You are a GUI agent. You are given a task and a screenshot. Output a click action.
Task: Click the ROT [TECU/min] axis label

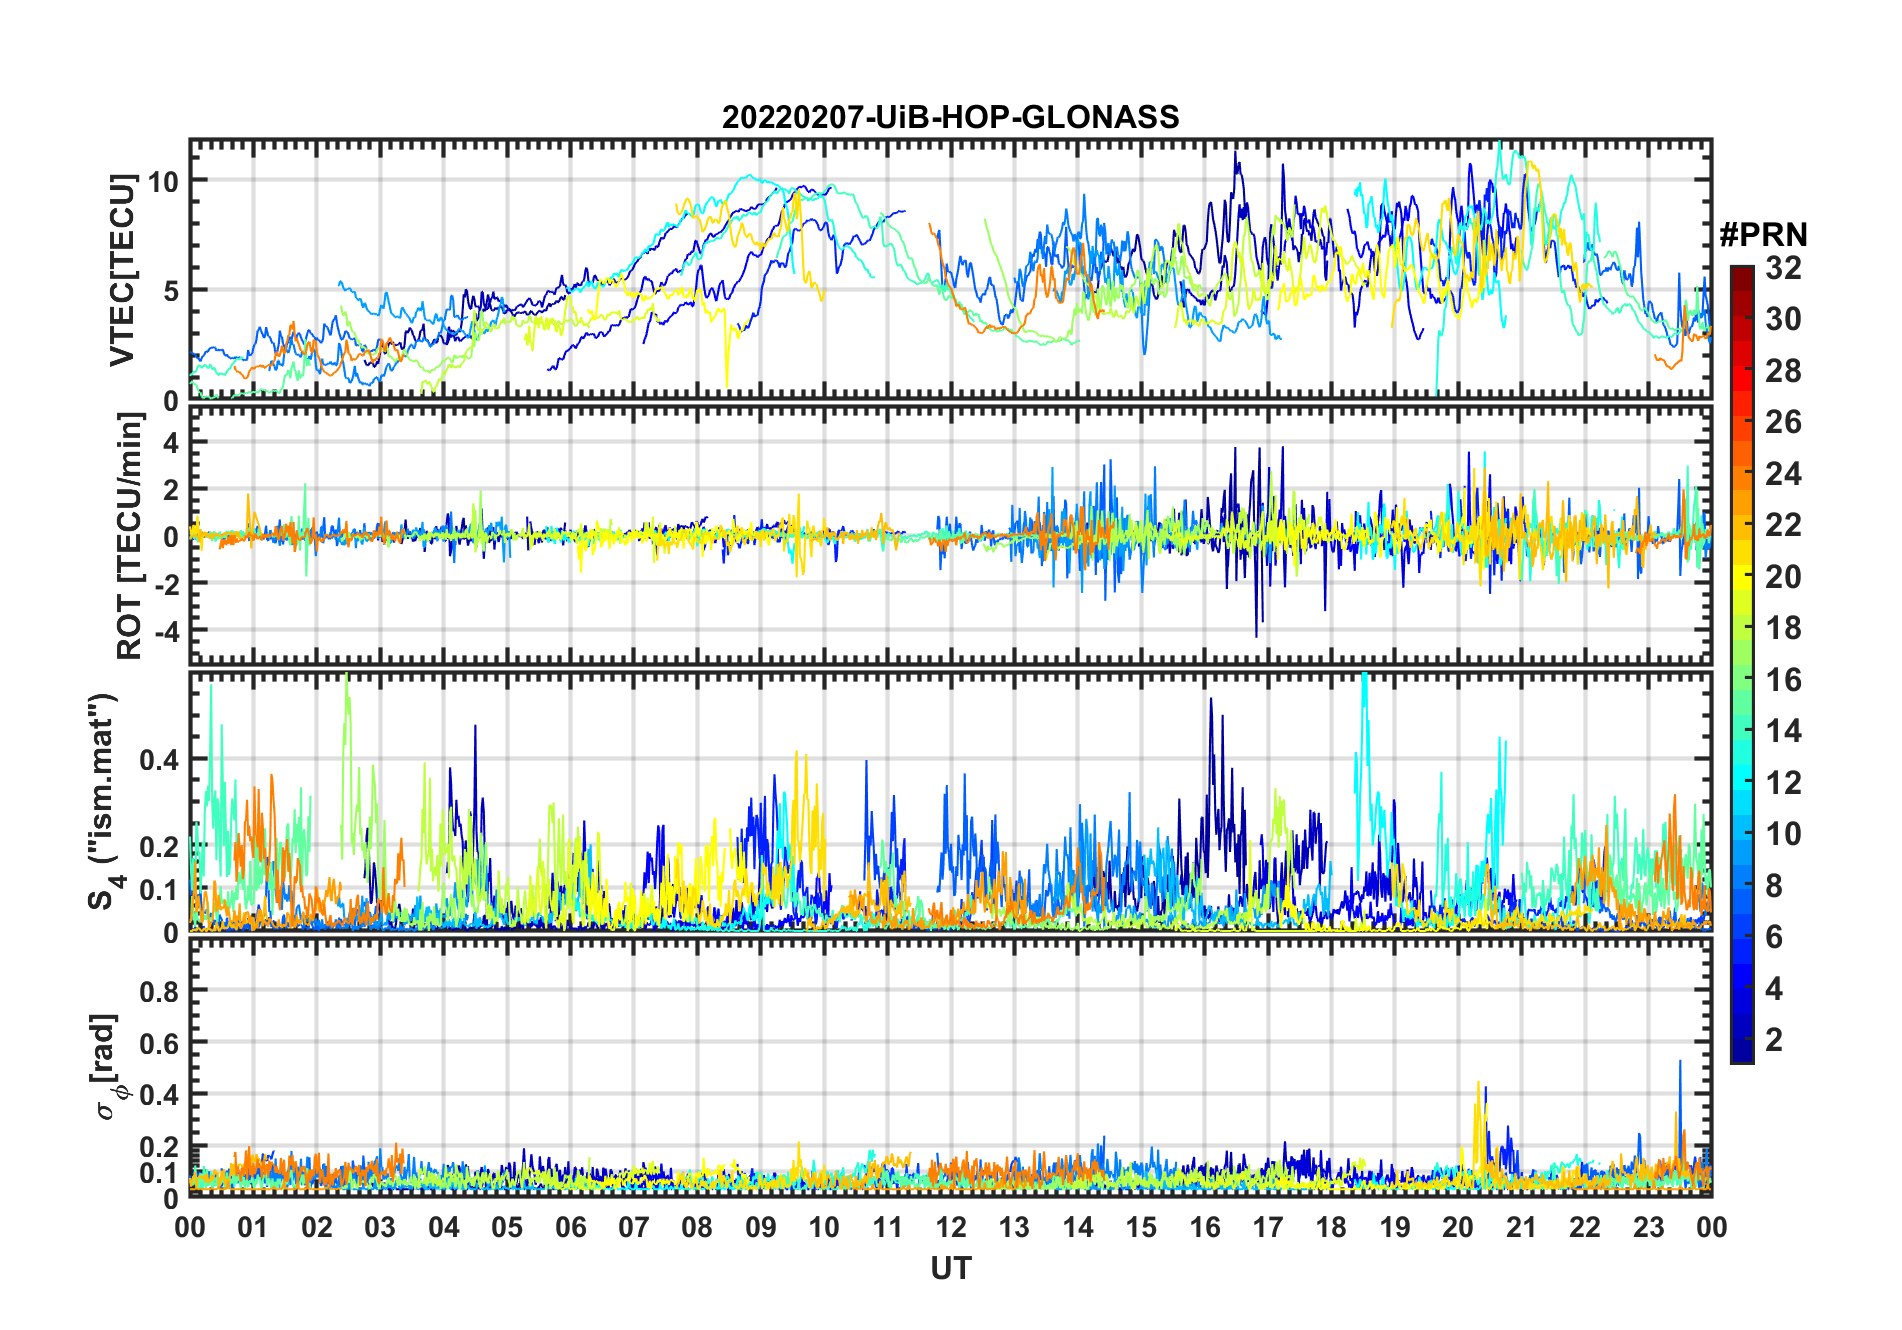tap(129, 536)
